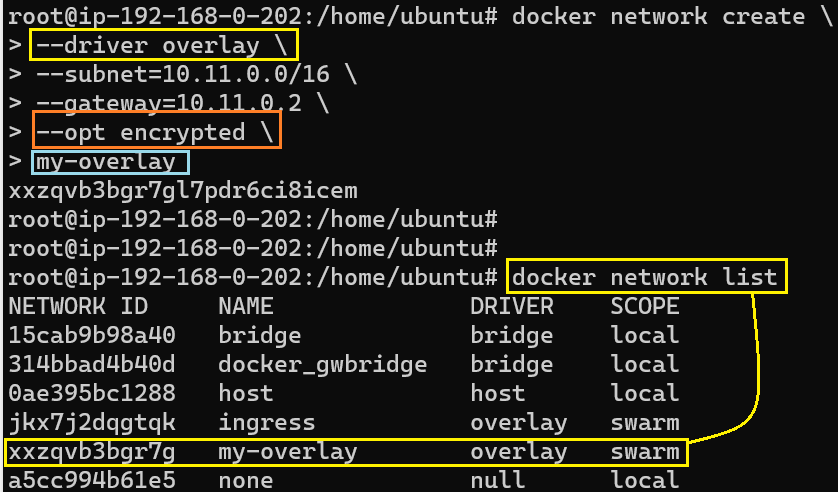Click the 'my-overlay' network name in blue box

point(110,162)
